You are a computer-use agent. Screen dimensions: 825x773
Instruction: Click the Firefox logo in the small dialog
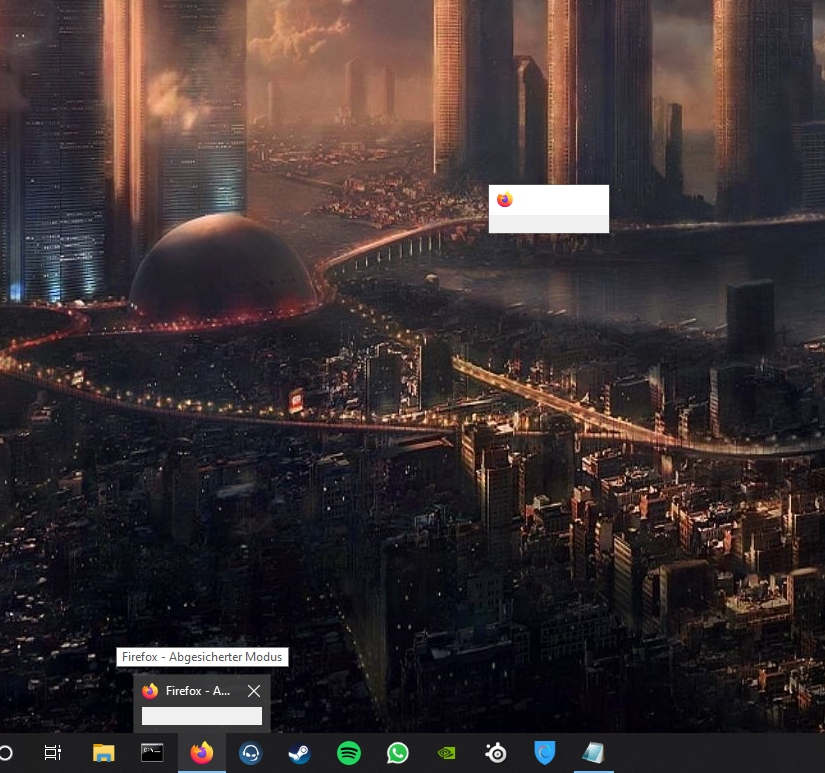[x=504, y=200]
